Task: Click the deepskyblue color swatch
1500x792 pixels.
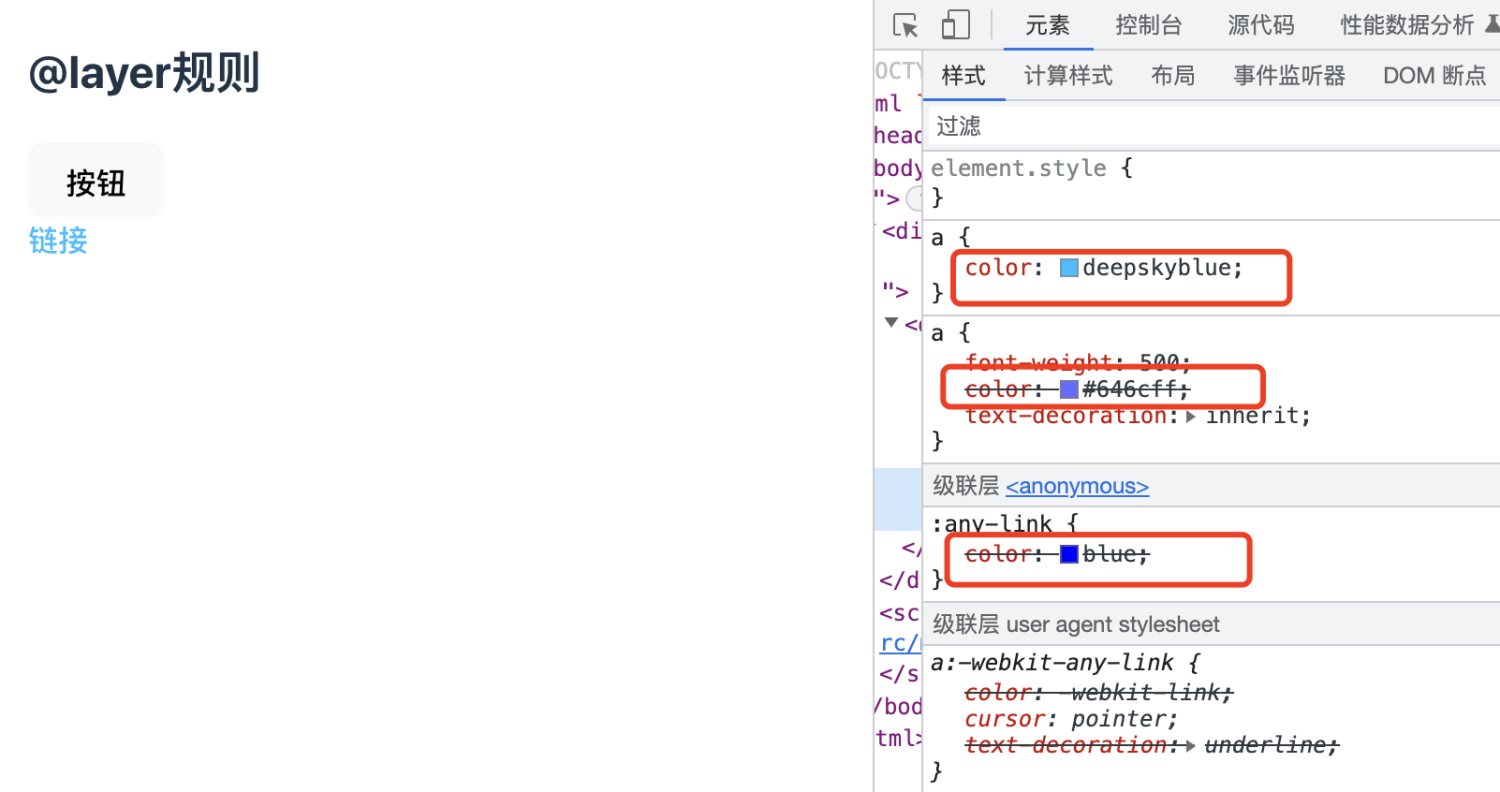Action: pyautogui.click(x=1069, y=268)
